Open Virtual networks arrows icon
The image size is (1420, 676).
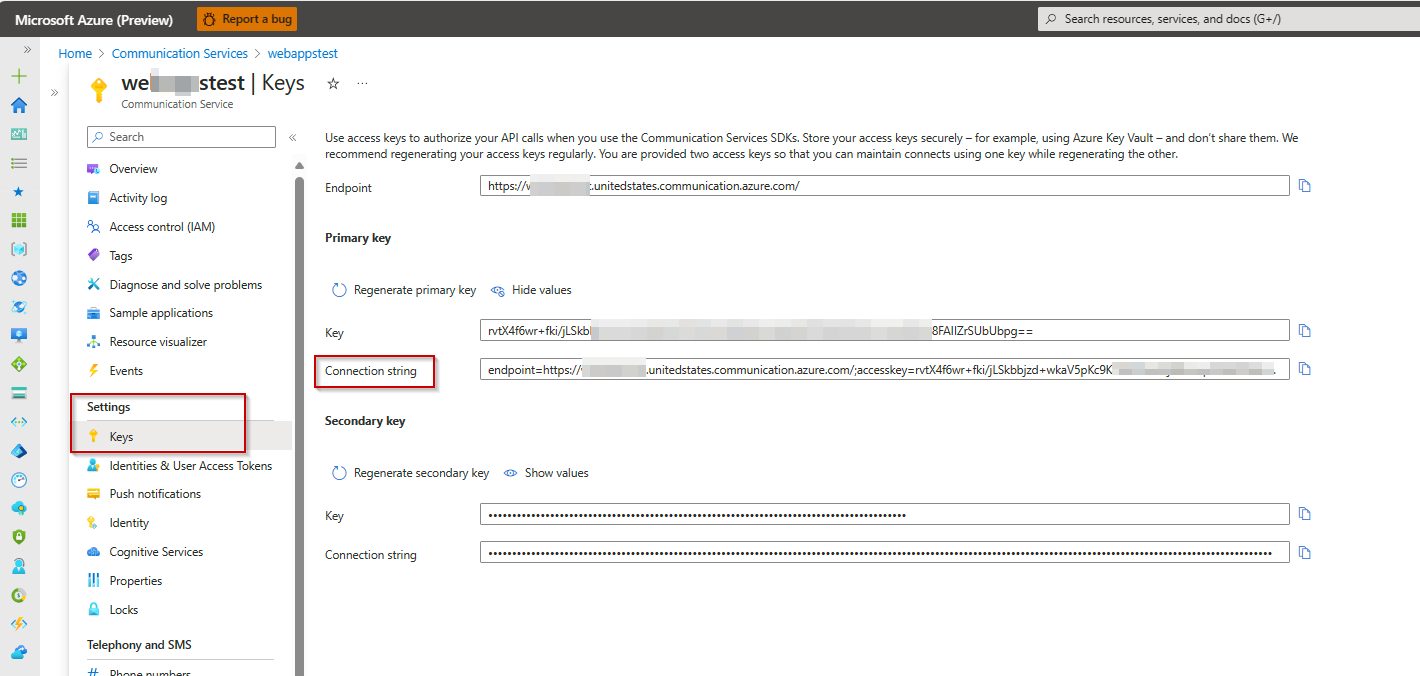tap(19, 422)
